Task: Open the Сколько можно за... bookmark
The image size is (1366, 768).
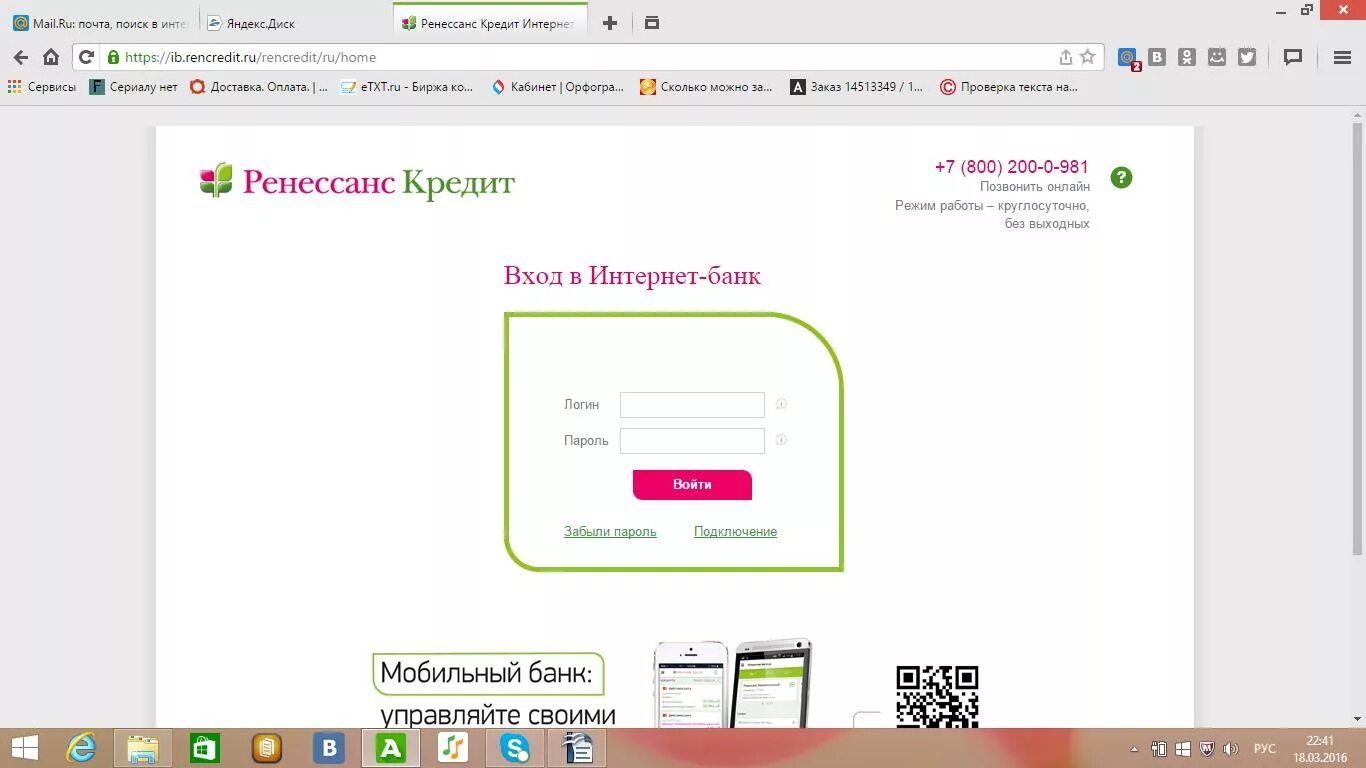Action: pyautogui.click(x=707, y=87)
